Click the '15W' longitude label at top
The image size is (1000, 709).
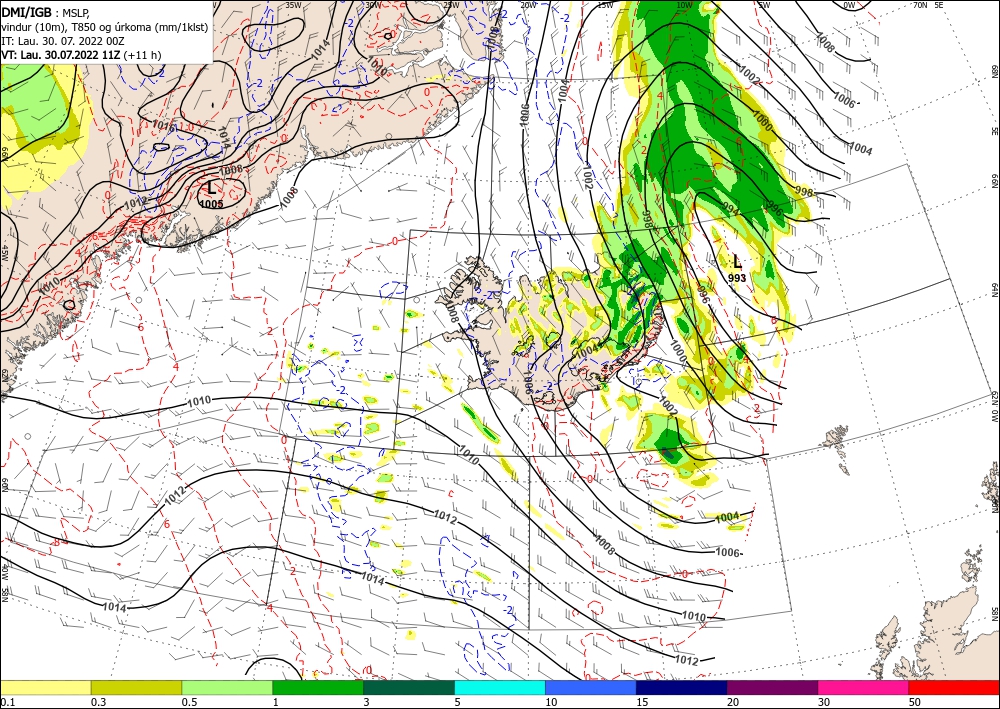point(605,5)
